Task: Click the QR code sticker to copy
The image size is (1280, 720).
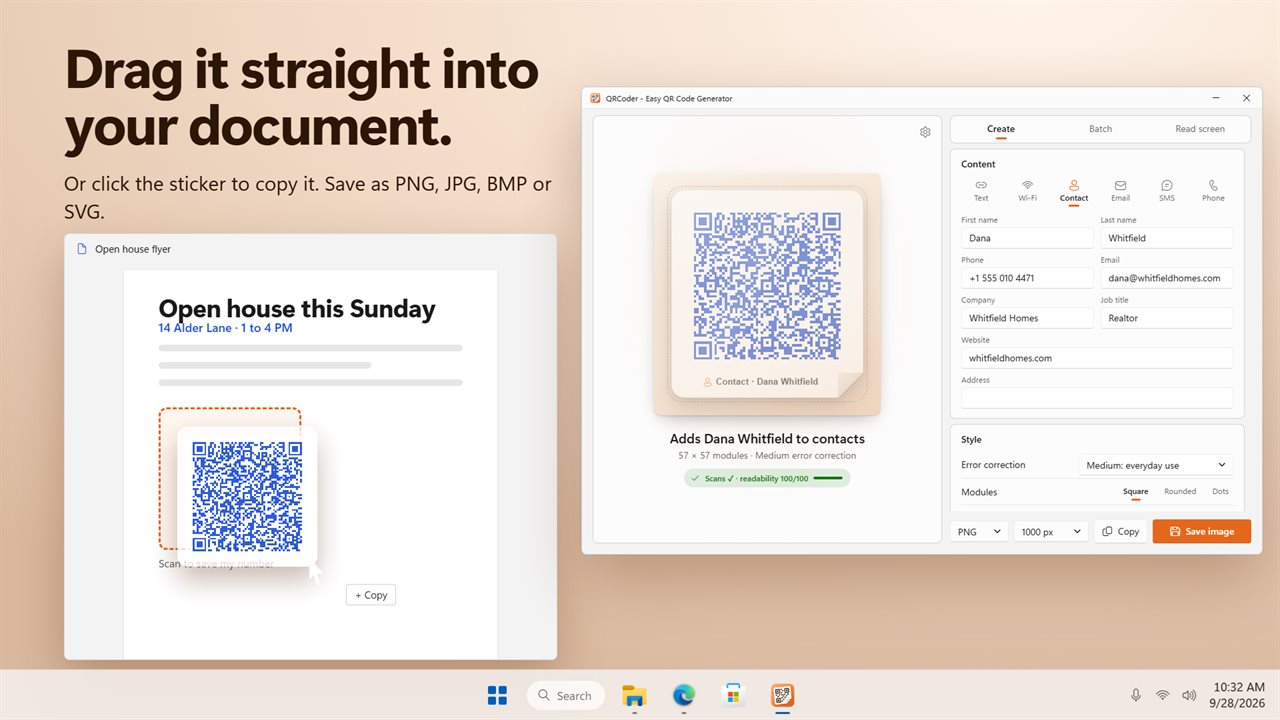Action: click(767, 294)
